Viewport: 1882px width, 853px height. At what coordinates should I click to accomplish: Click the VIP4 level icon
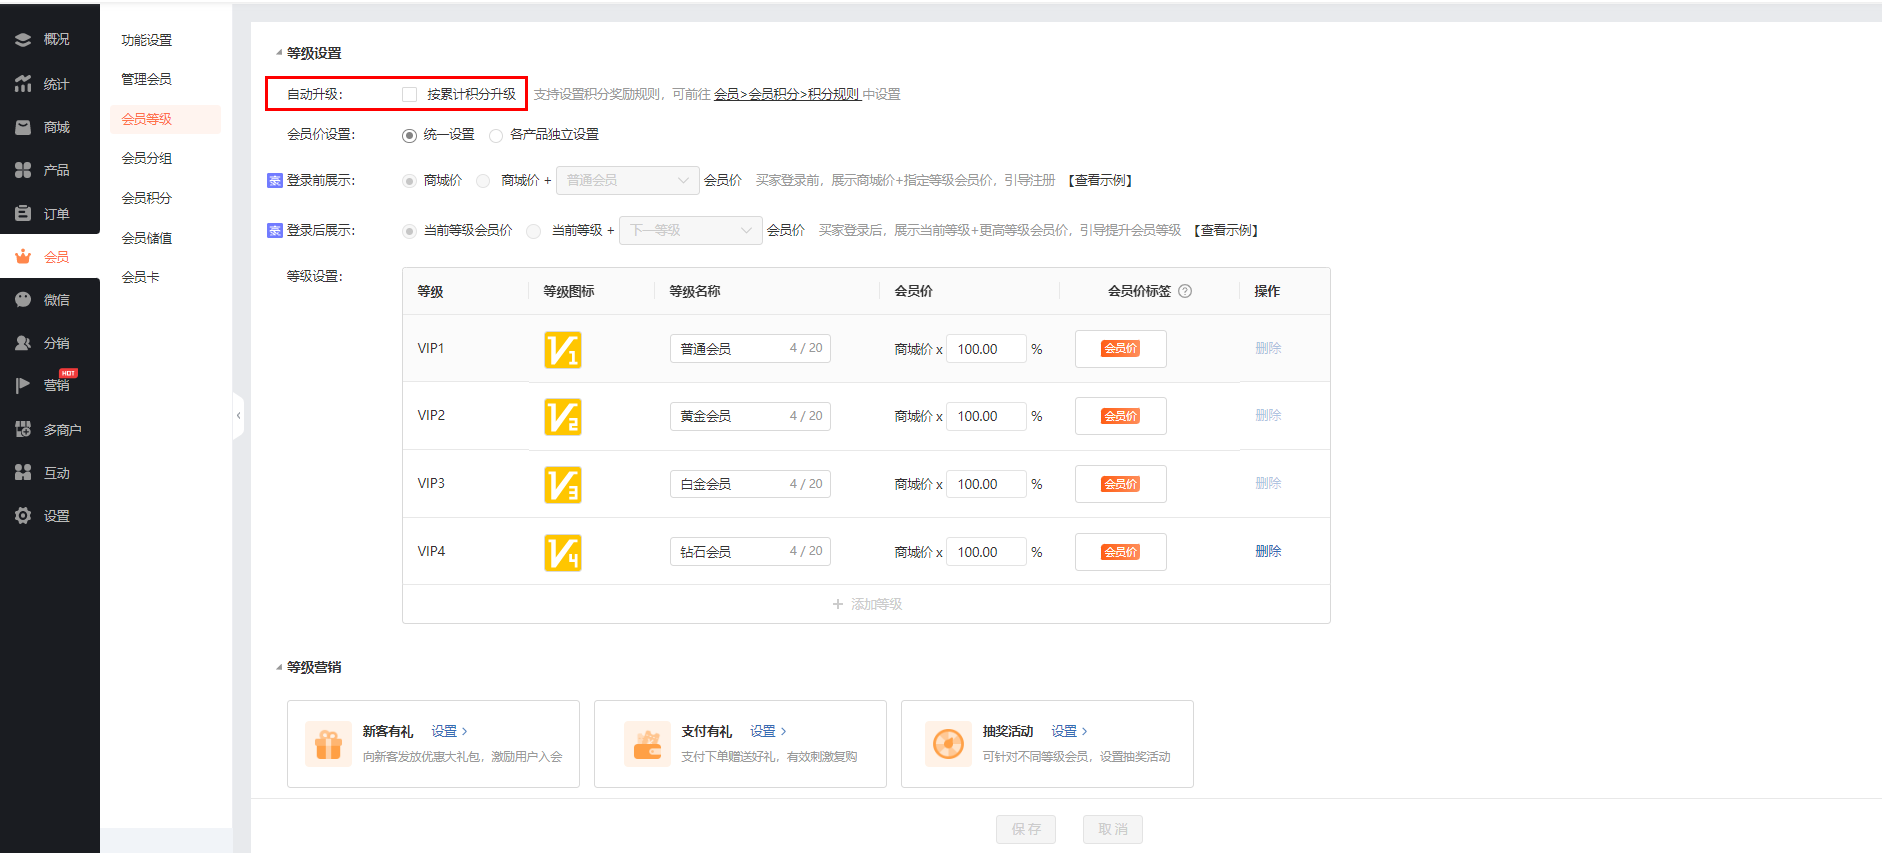pyautogui.click(x=563, y=552)
